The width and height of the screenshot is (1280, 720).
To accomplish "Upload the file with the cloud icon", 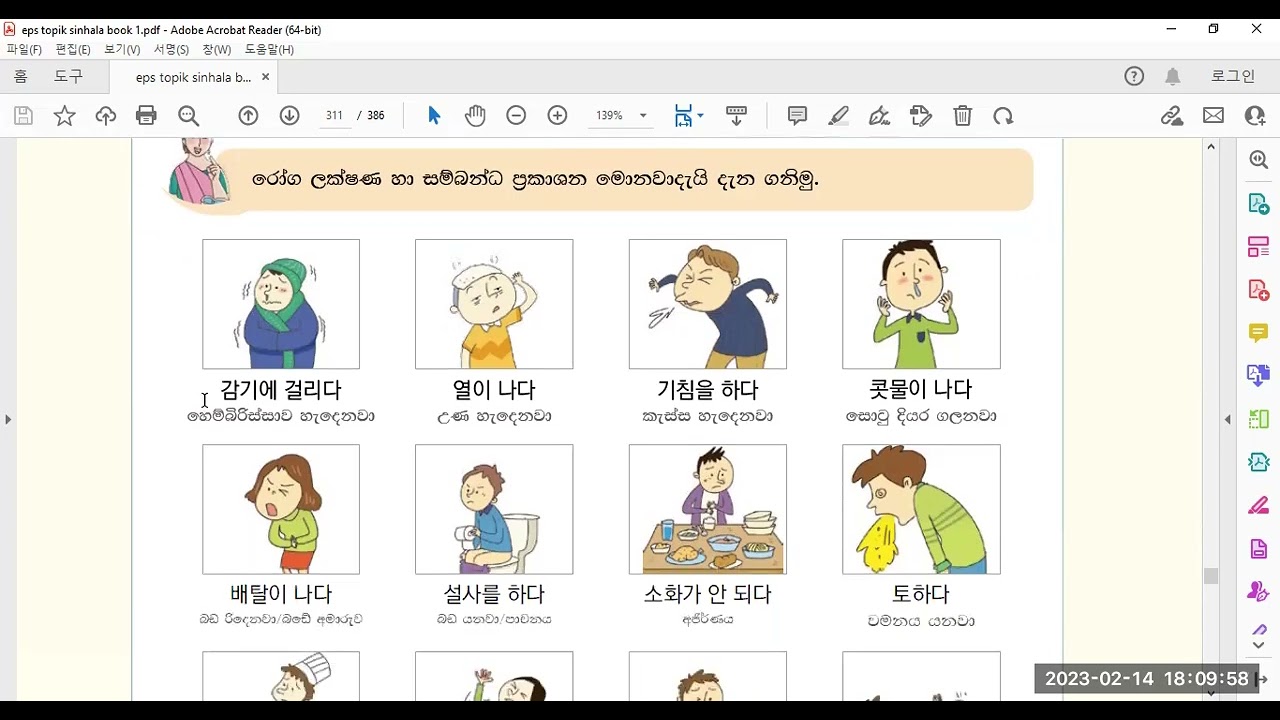I will point(105,116).
